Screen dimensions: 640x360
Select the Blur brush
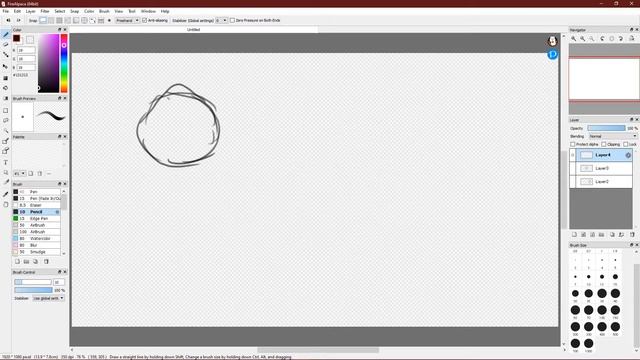(x=36, y=245)
